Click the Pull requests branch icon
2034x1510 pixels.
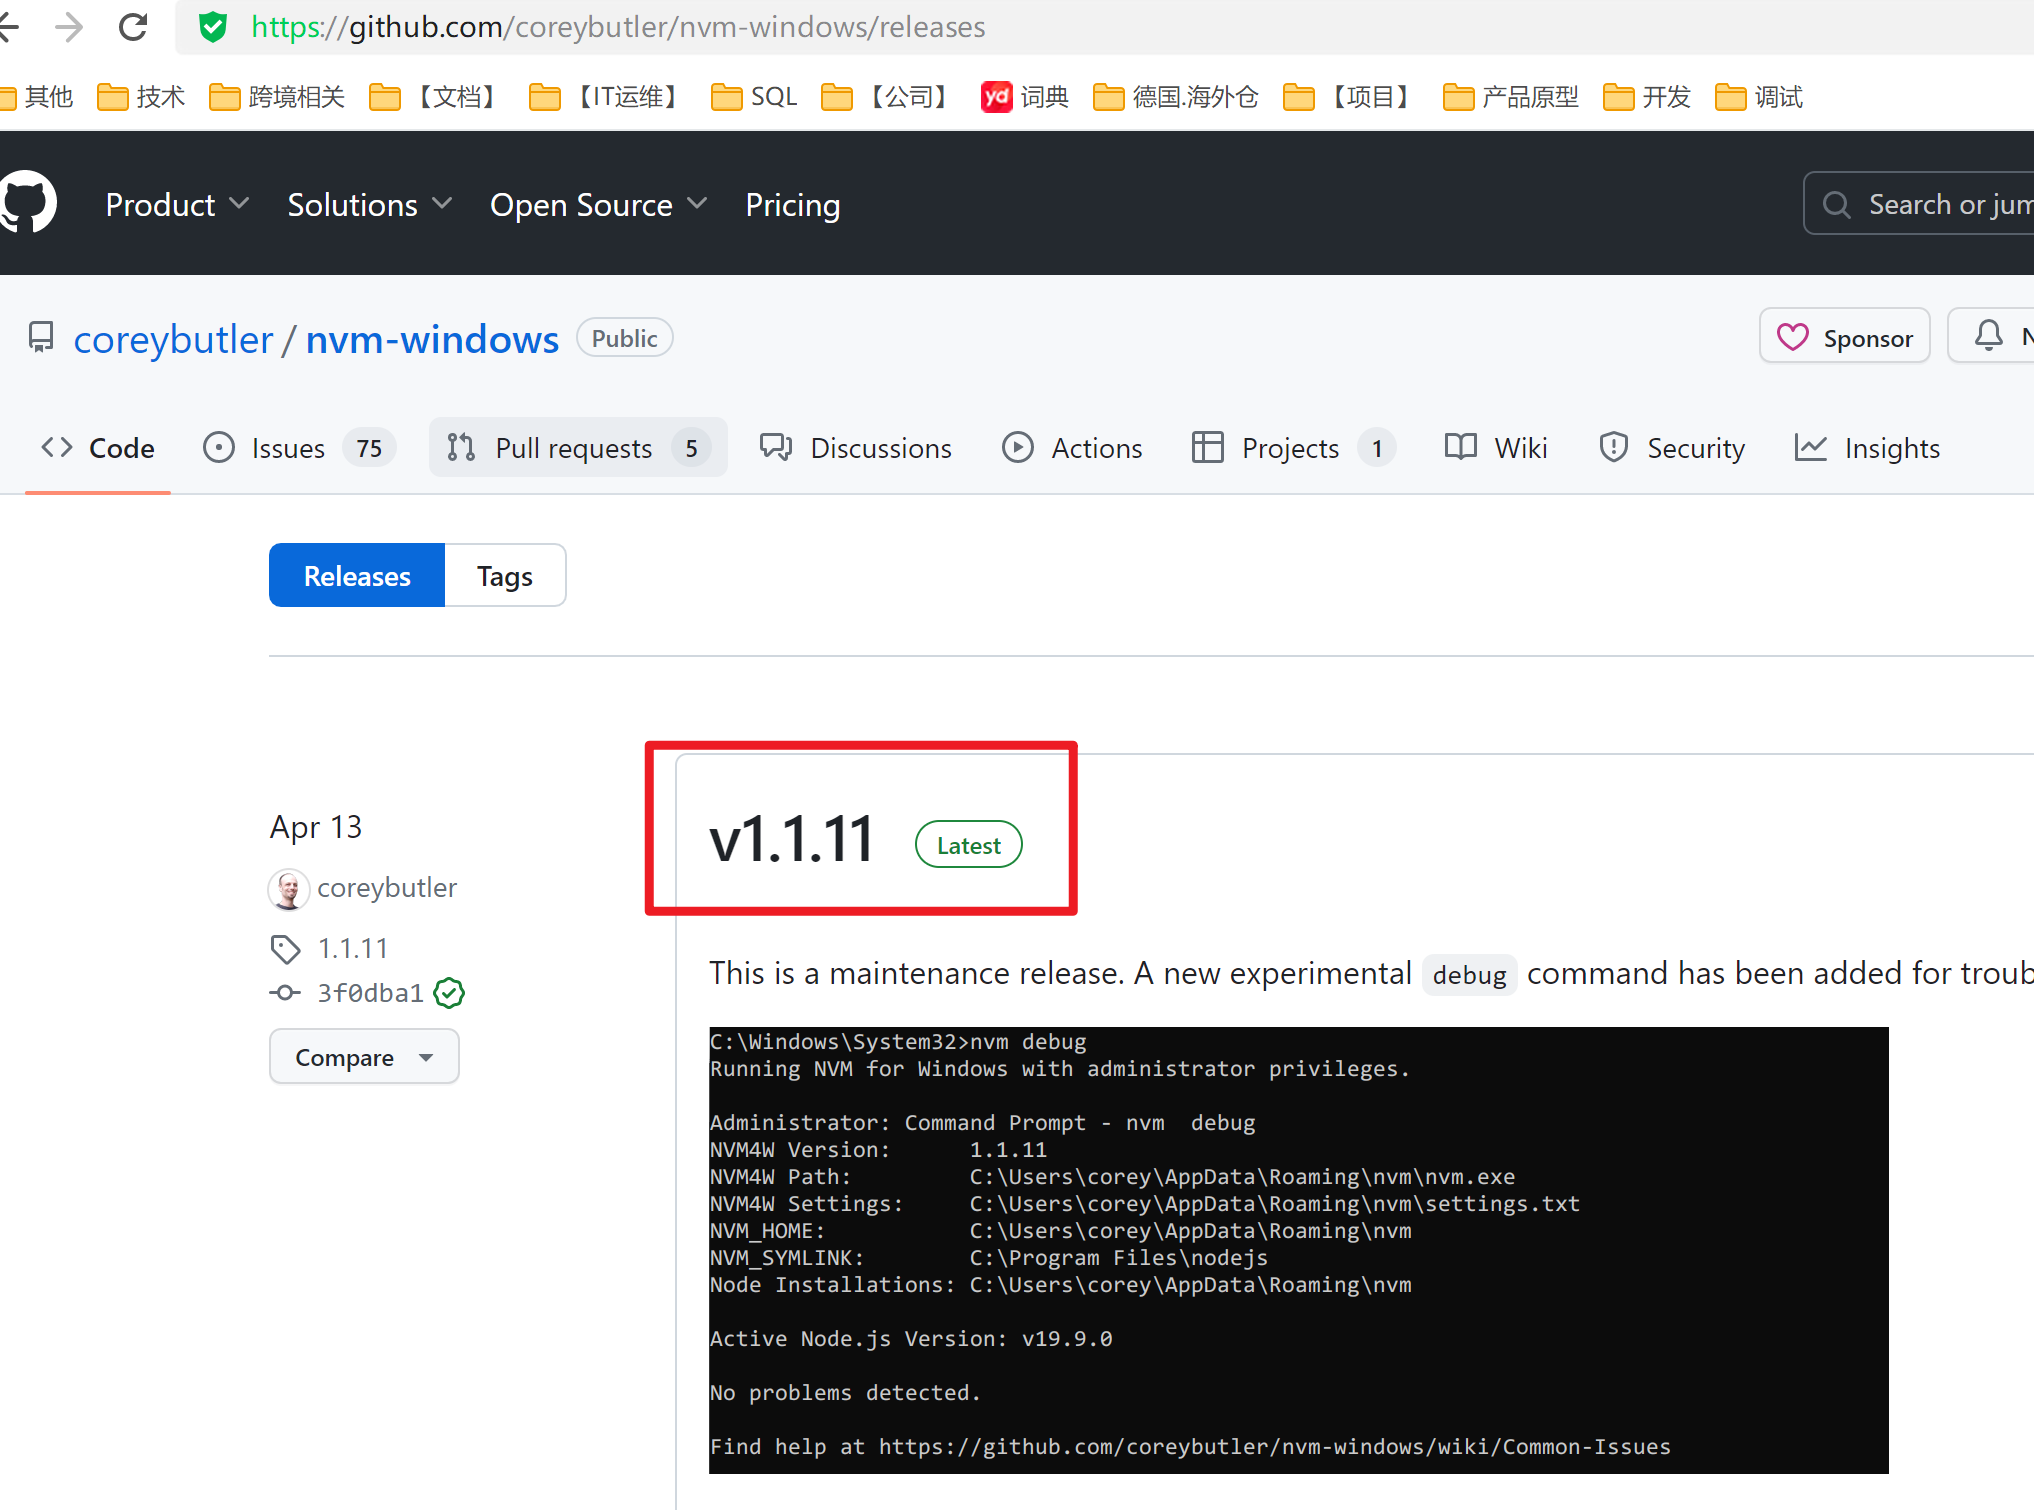461,447
